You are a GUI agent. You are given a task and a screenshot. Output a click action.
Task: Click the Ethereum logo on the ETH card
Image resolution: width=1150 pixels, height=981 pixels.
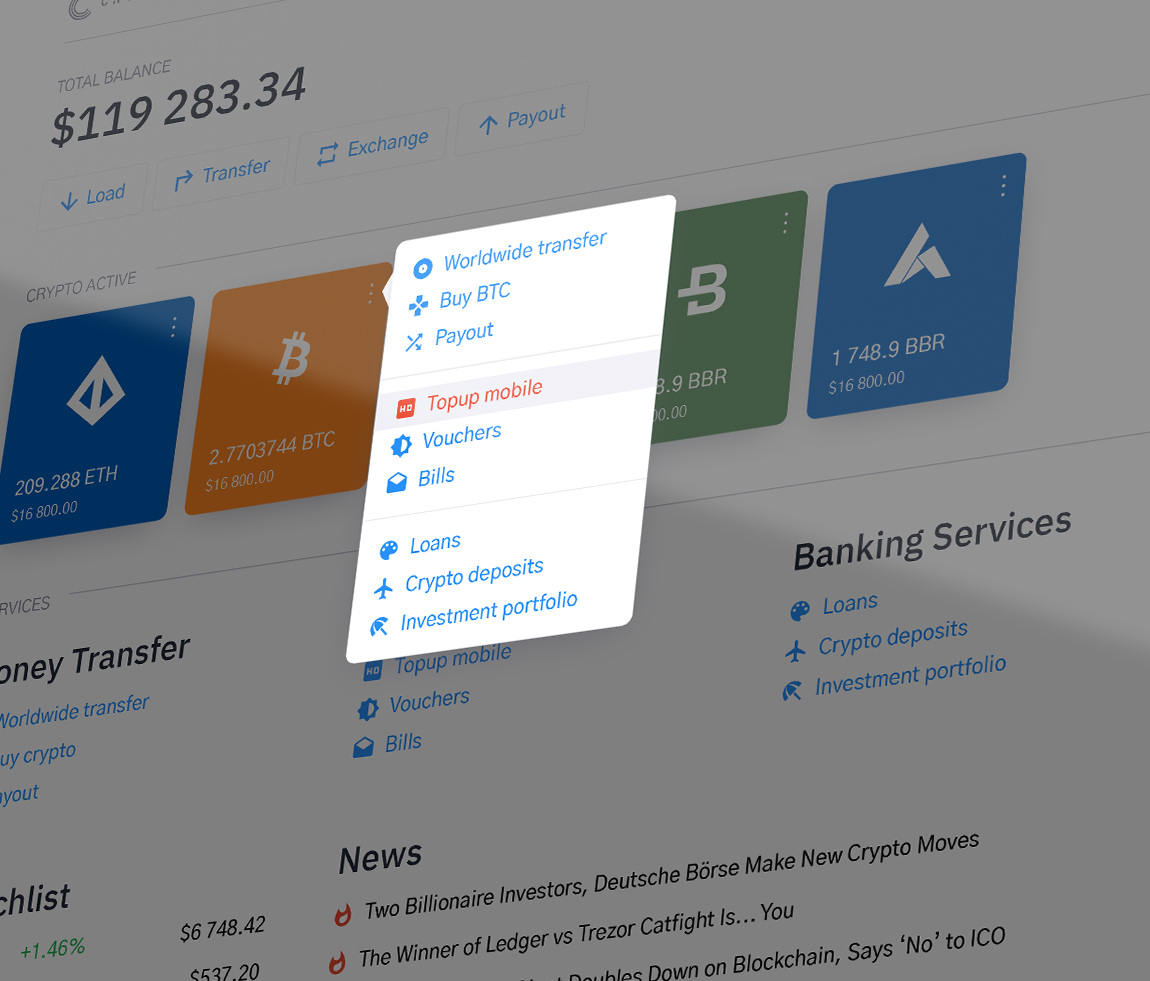pyautogui.click(x=96, y=391)
